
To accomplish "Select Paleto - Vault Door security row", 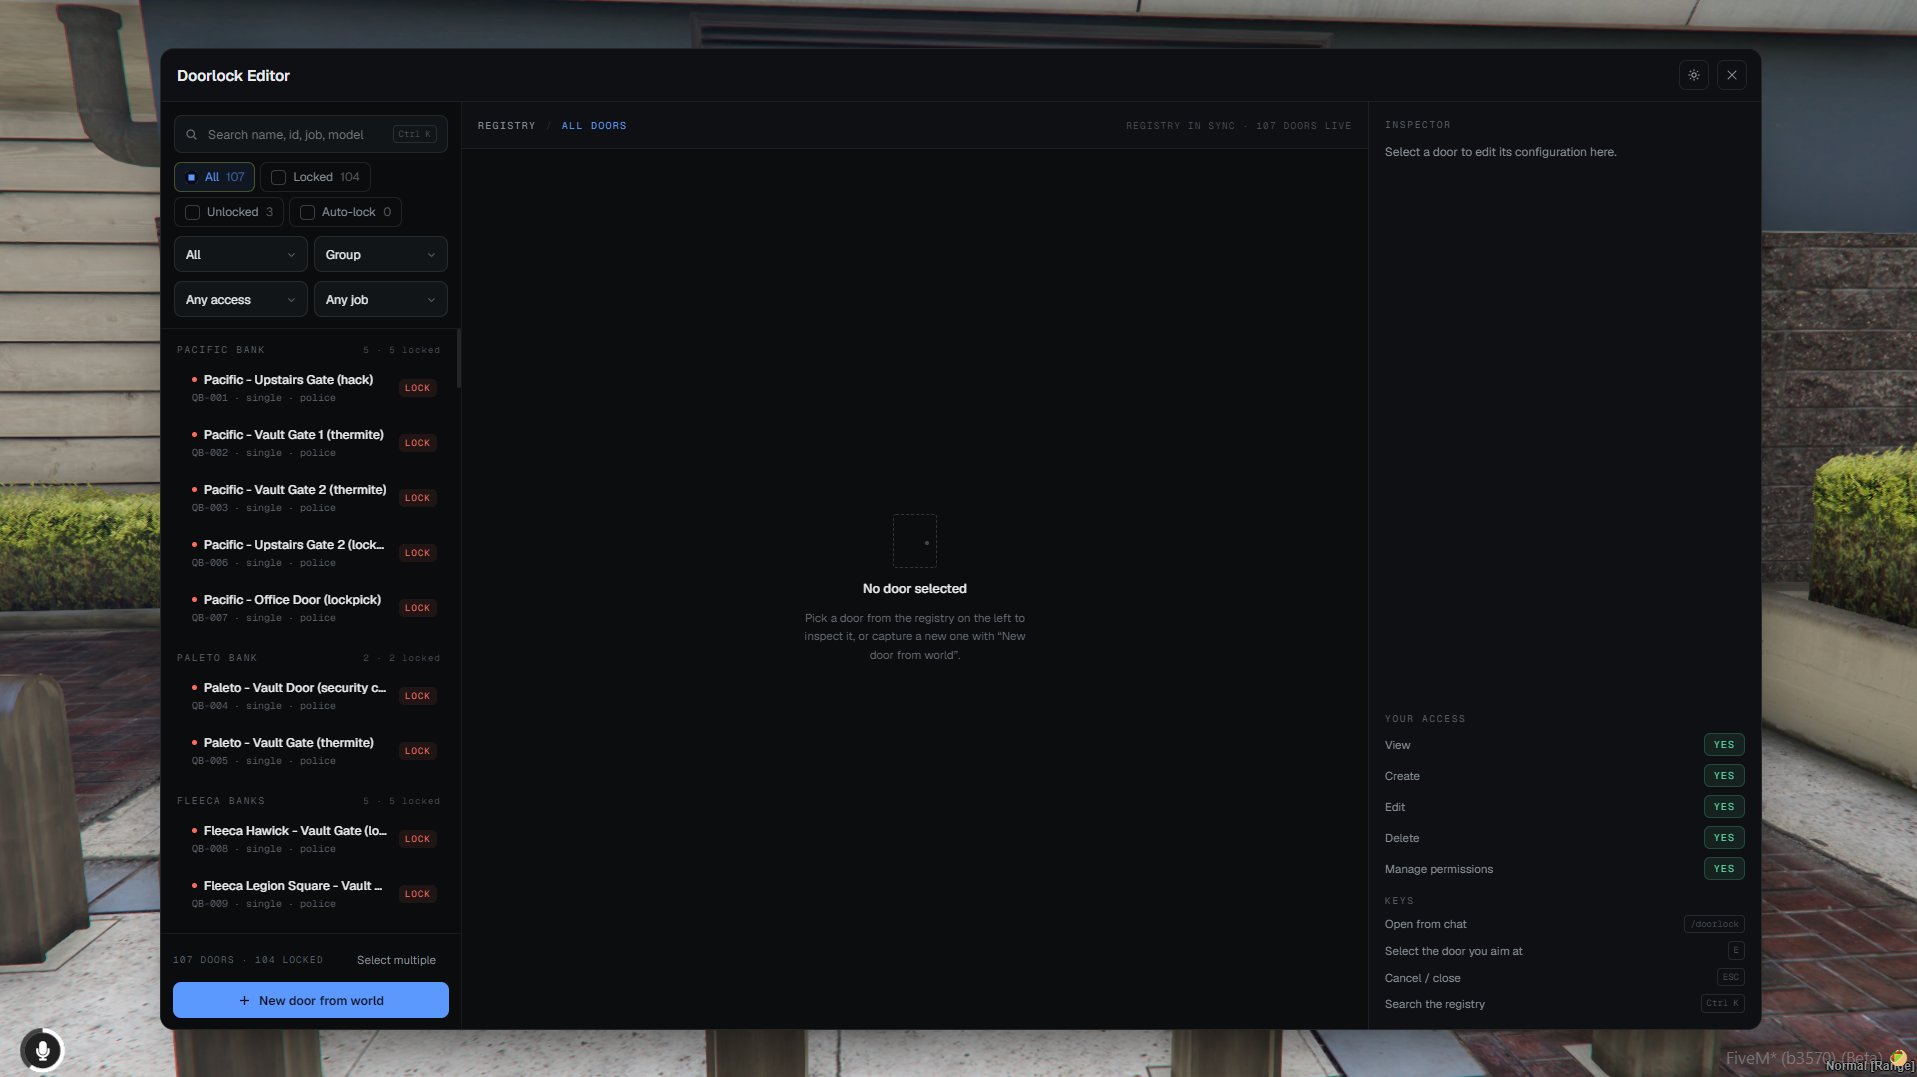I will coord(310,696).
